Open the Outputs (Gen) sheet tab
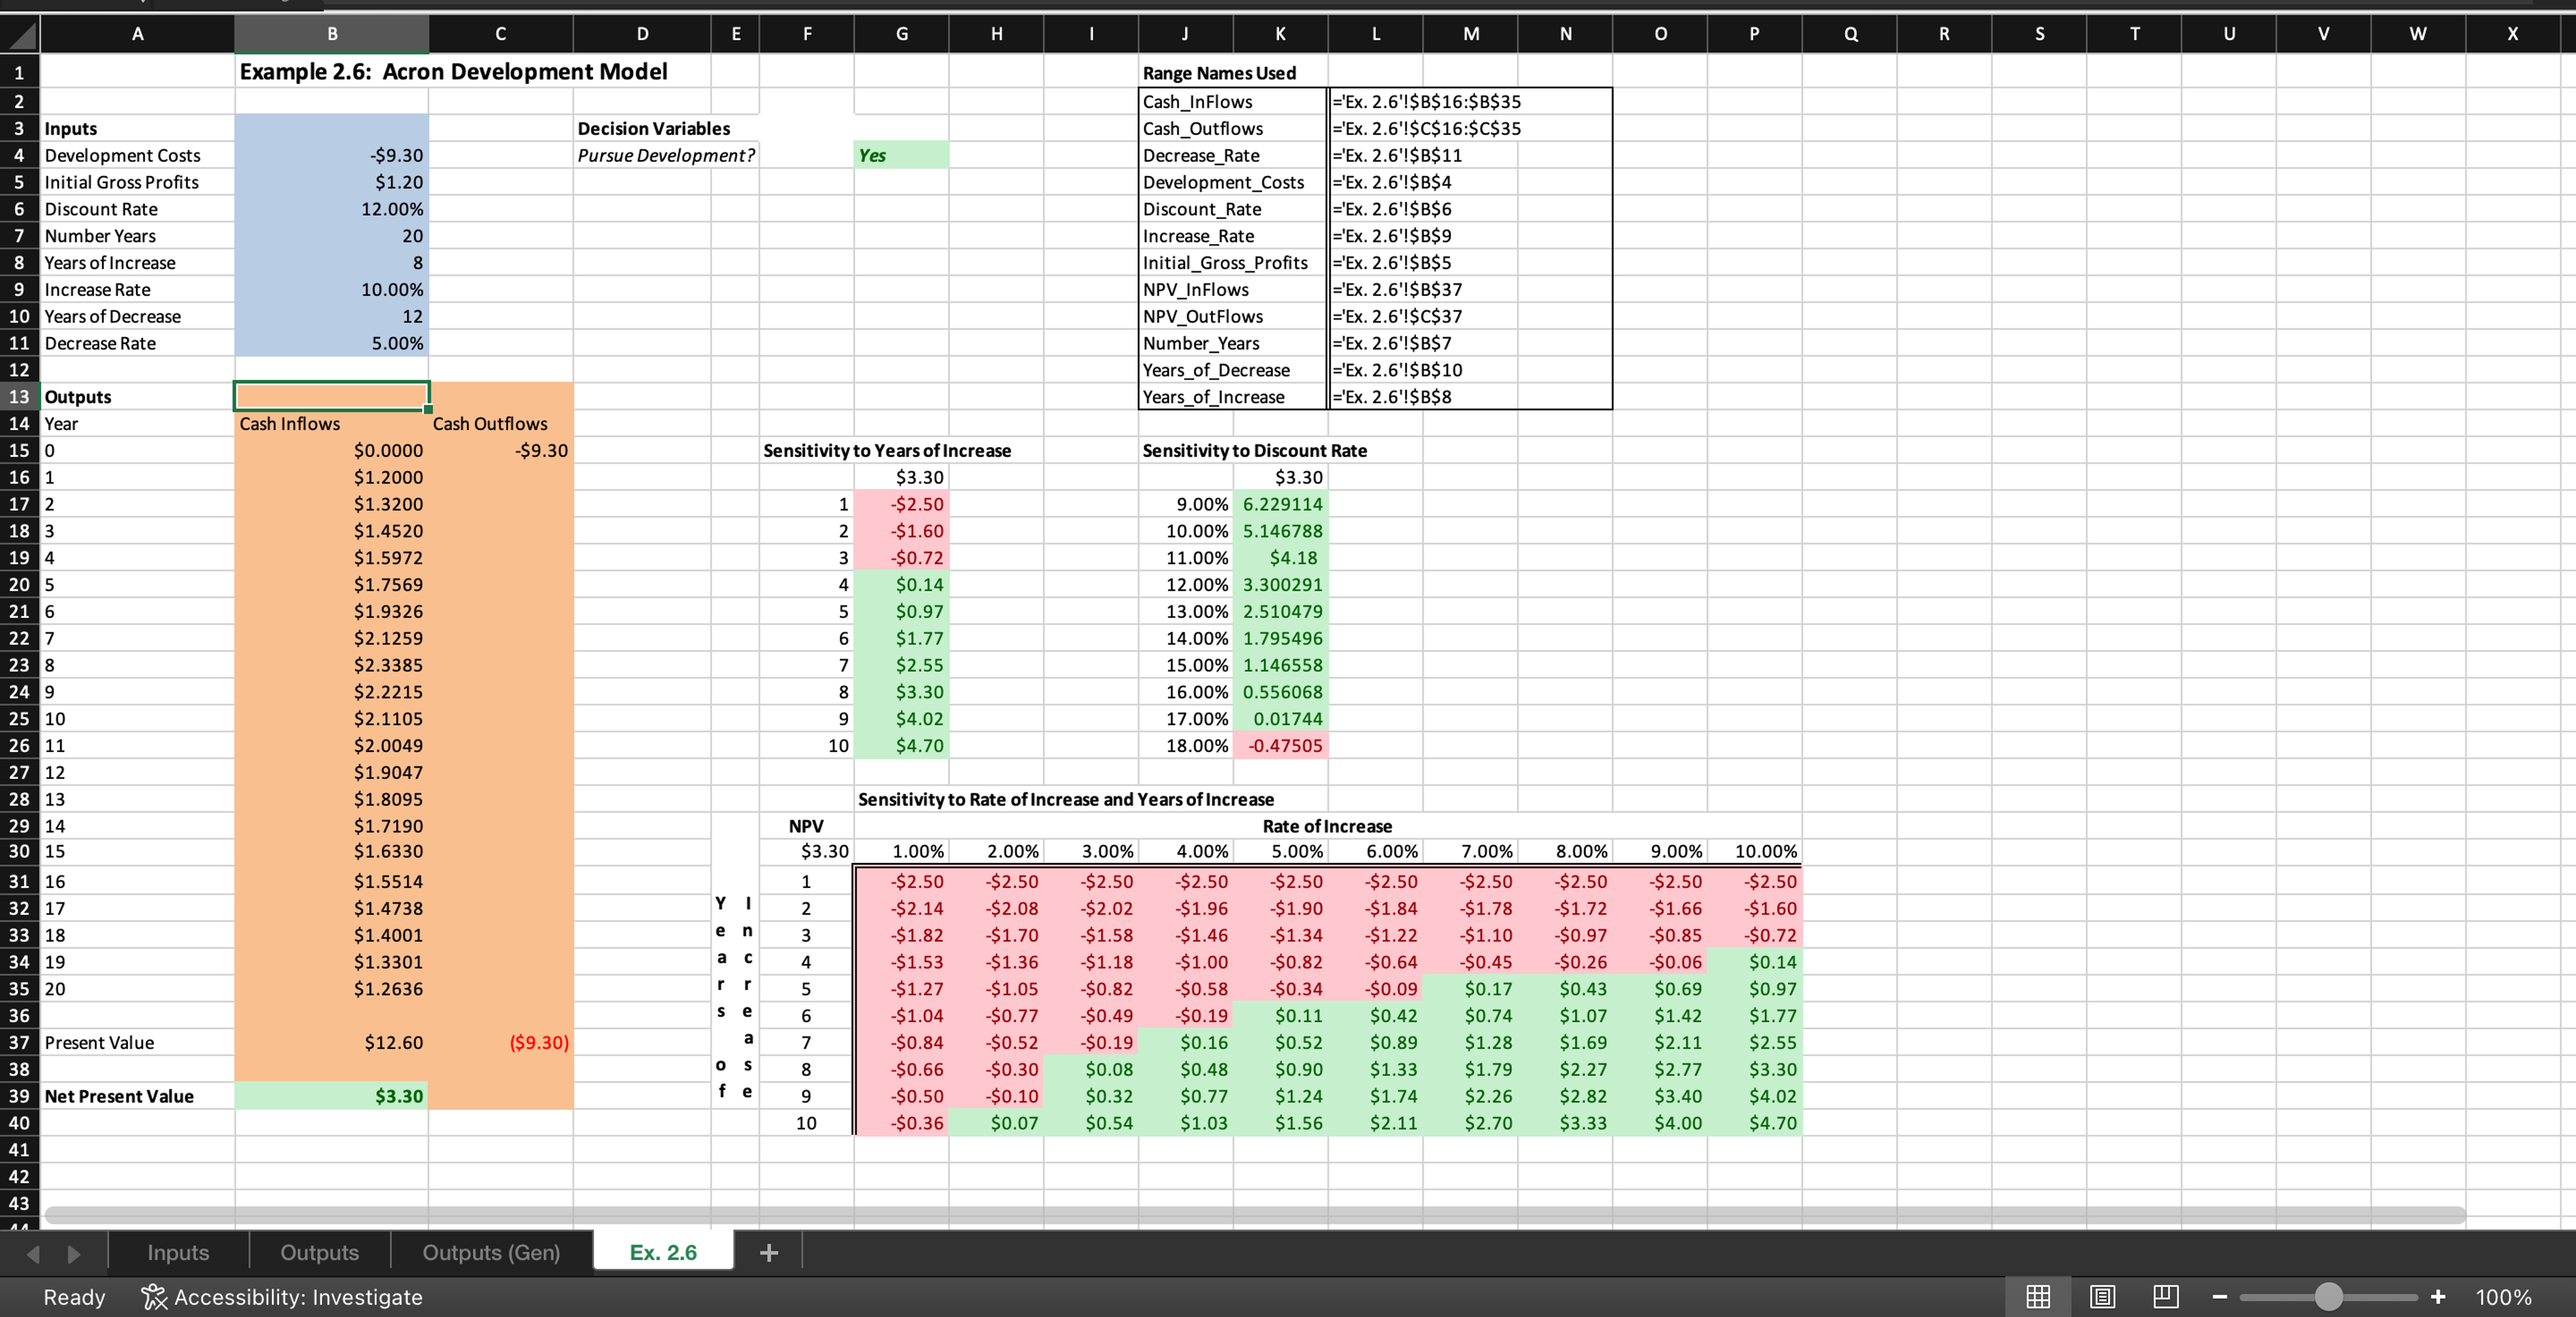Image resolution: width=2576 pixels, height=1317 pixels. pos(491,1252)
